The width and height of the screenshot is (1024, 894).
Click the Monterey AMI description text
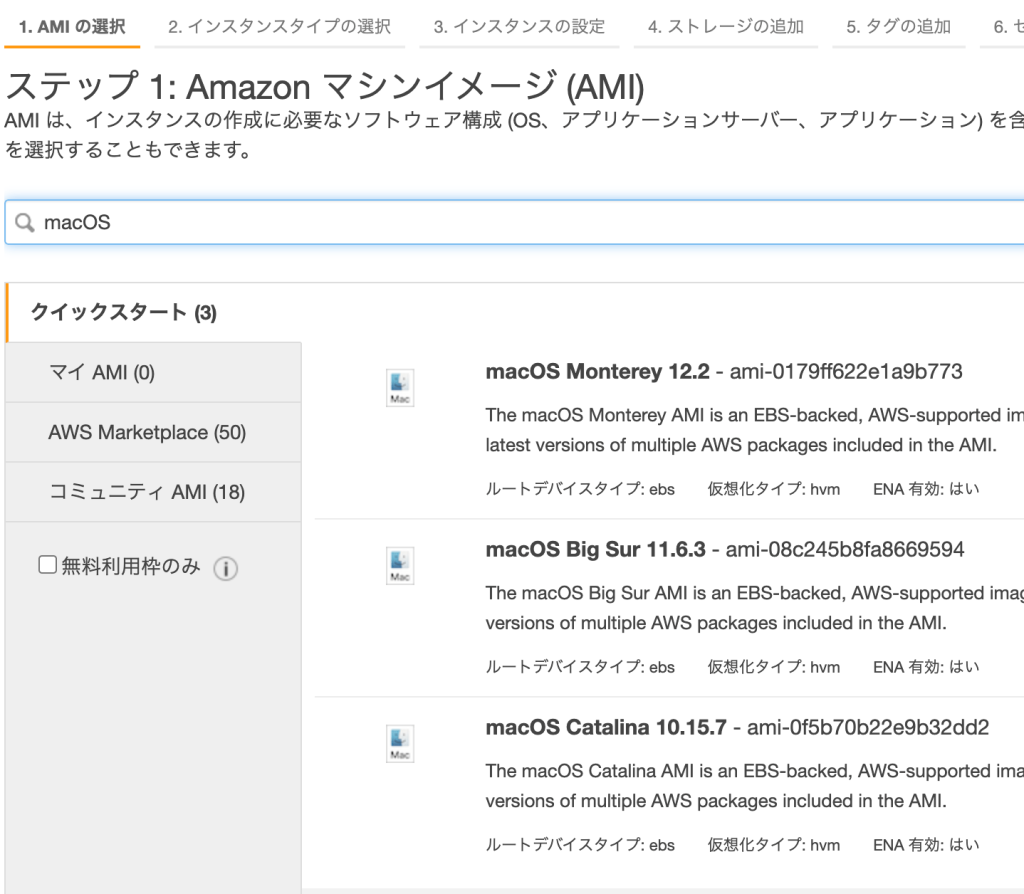(x=754, y=430)
